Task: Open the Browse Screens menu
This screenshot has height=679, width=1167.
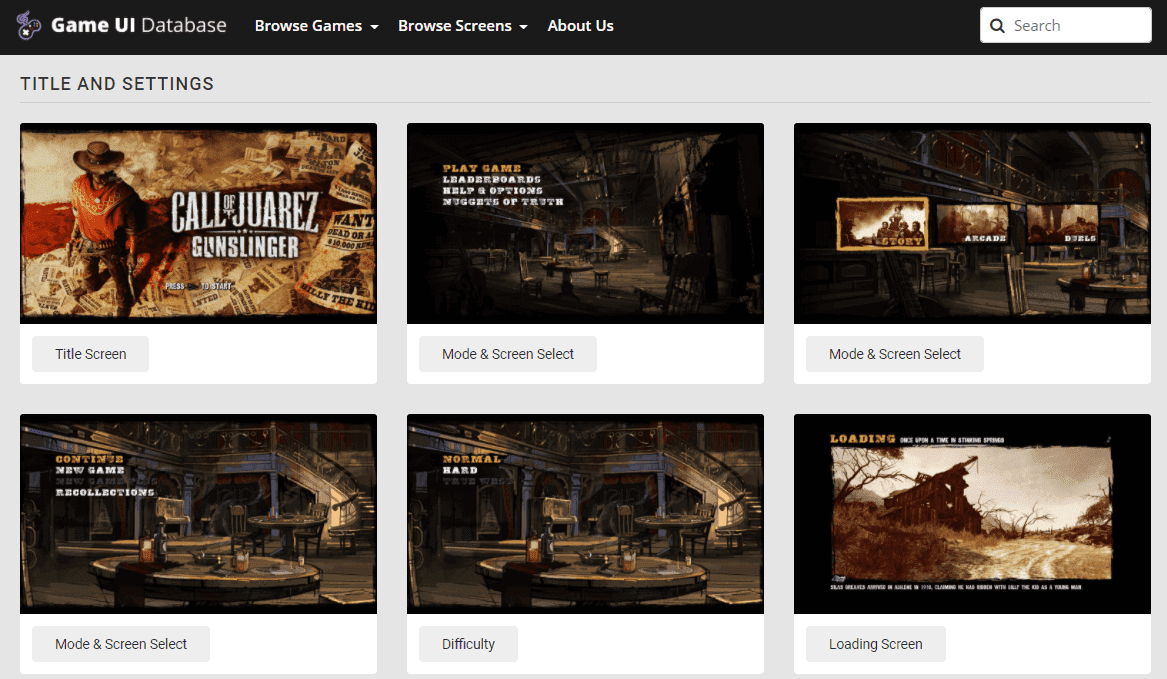Action: point(463,26)
